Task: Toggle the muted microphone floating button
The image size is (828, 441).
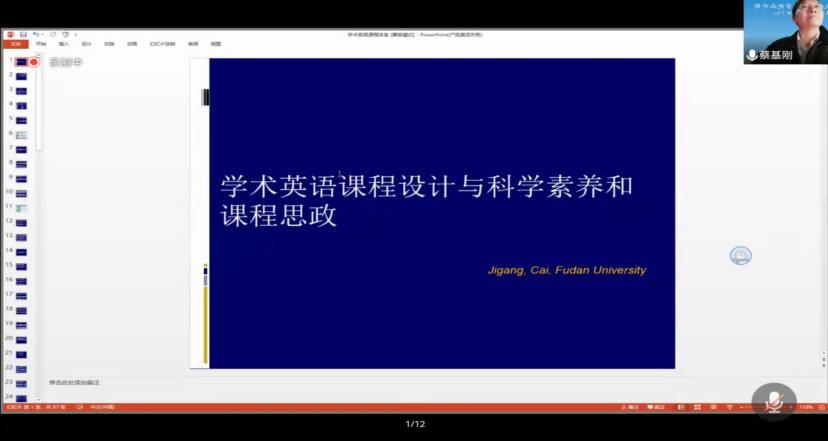Action: click(x=773, y=401)
